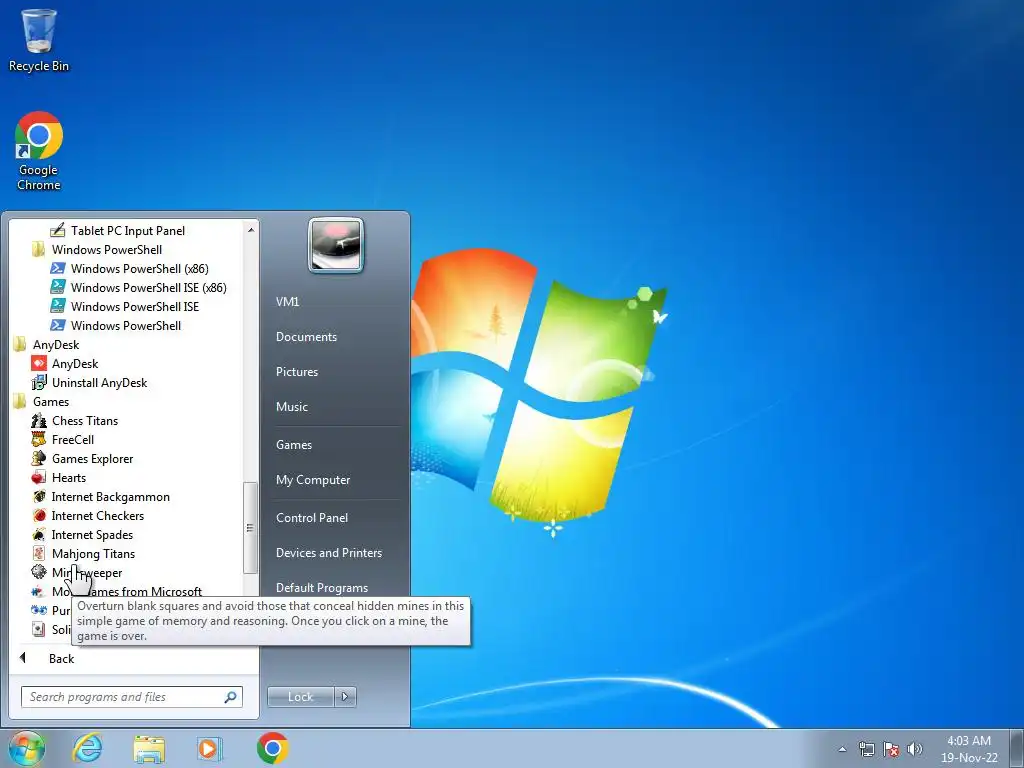Open Internet Explorer from taskbar
The height and width of the screenshot is (768, 1024).
click(x=88, y=748)
